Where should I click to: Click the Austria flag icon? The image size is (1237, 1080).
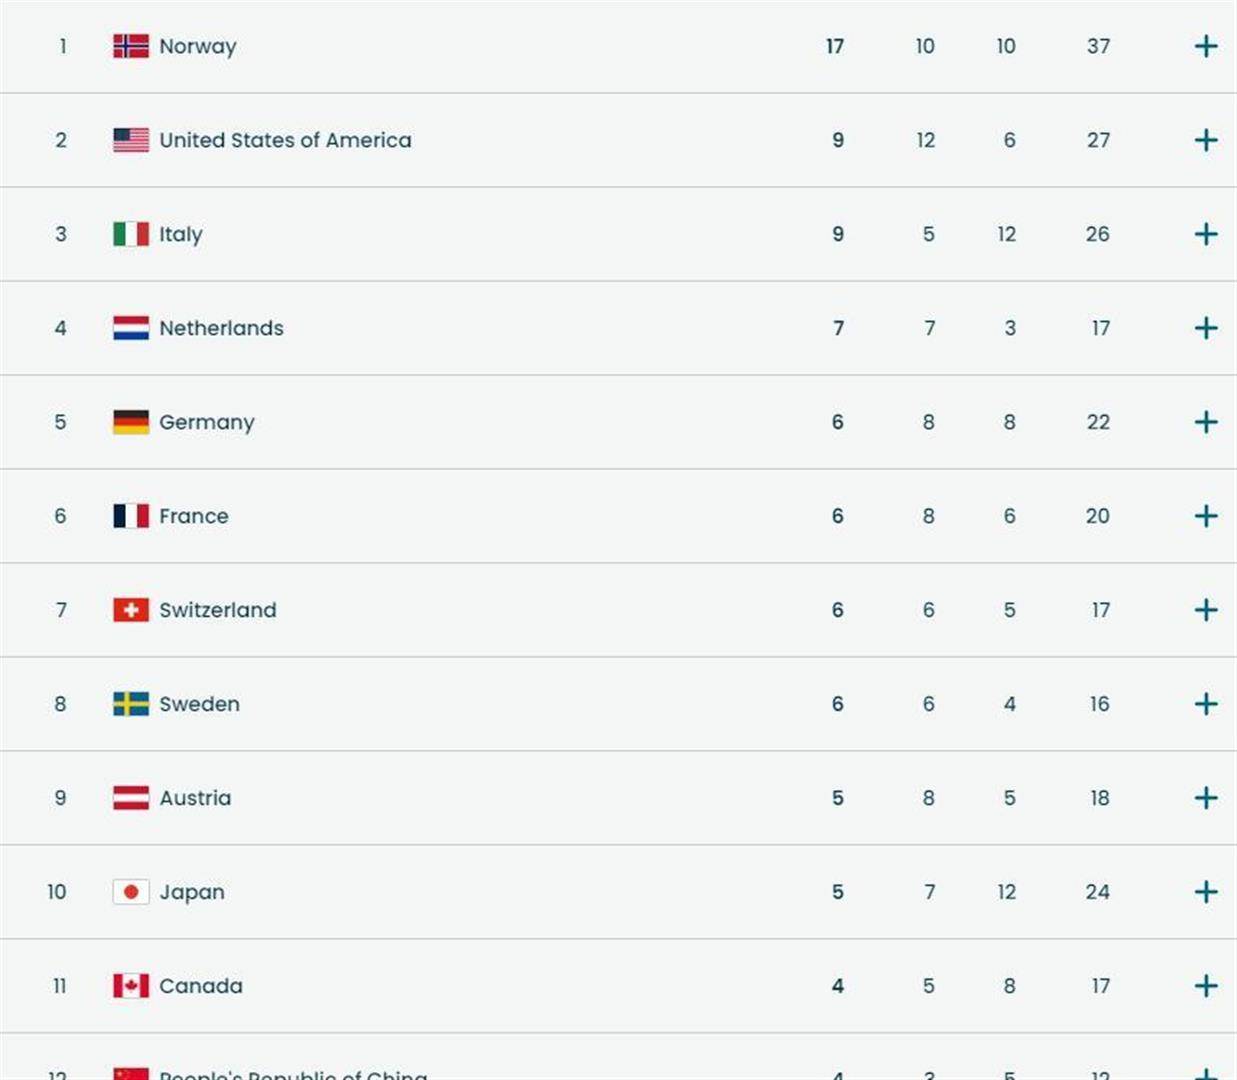[131, 798]
